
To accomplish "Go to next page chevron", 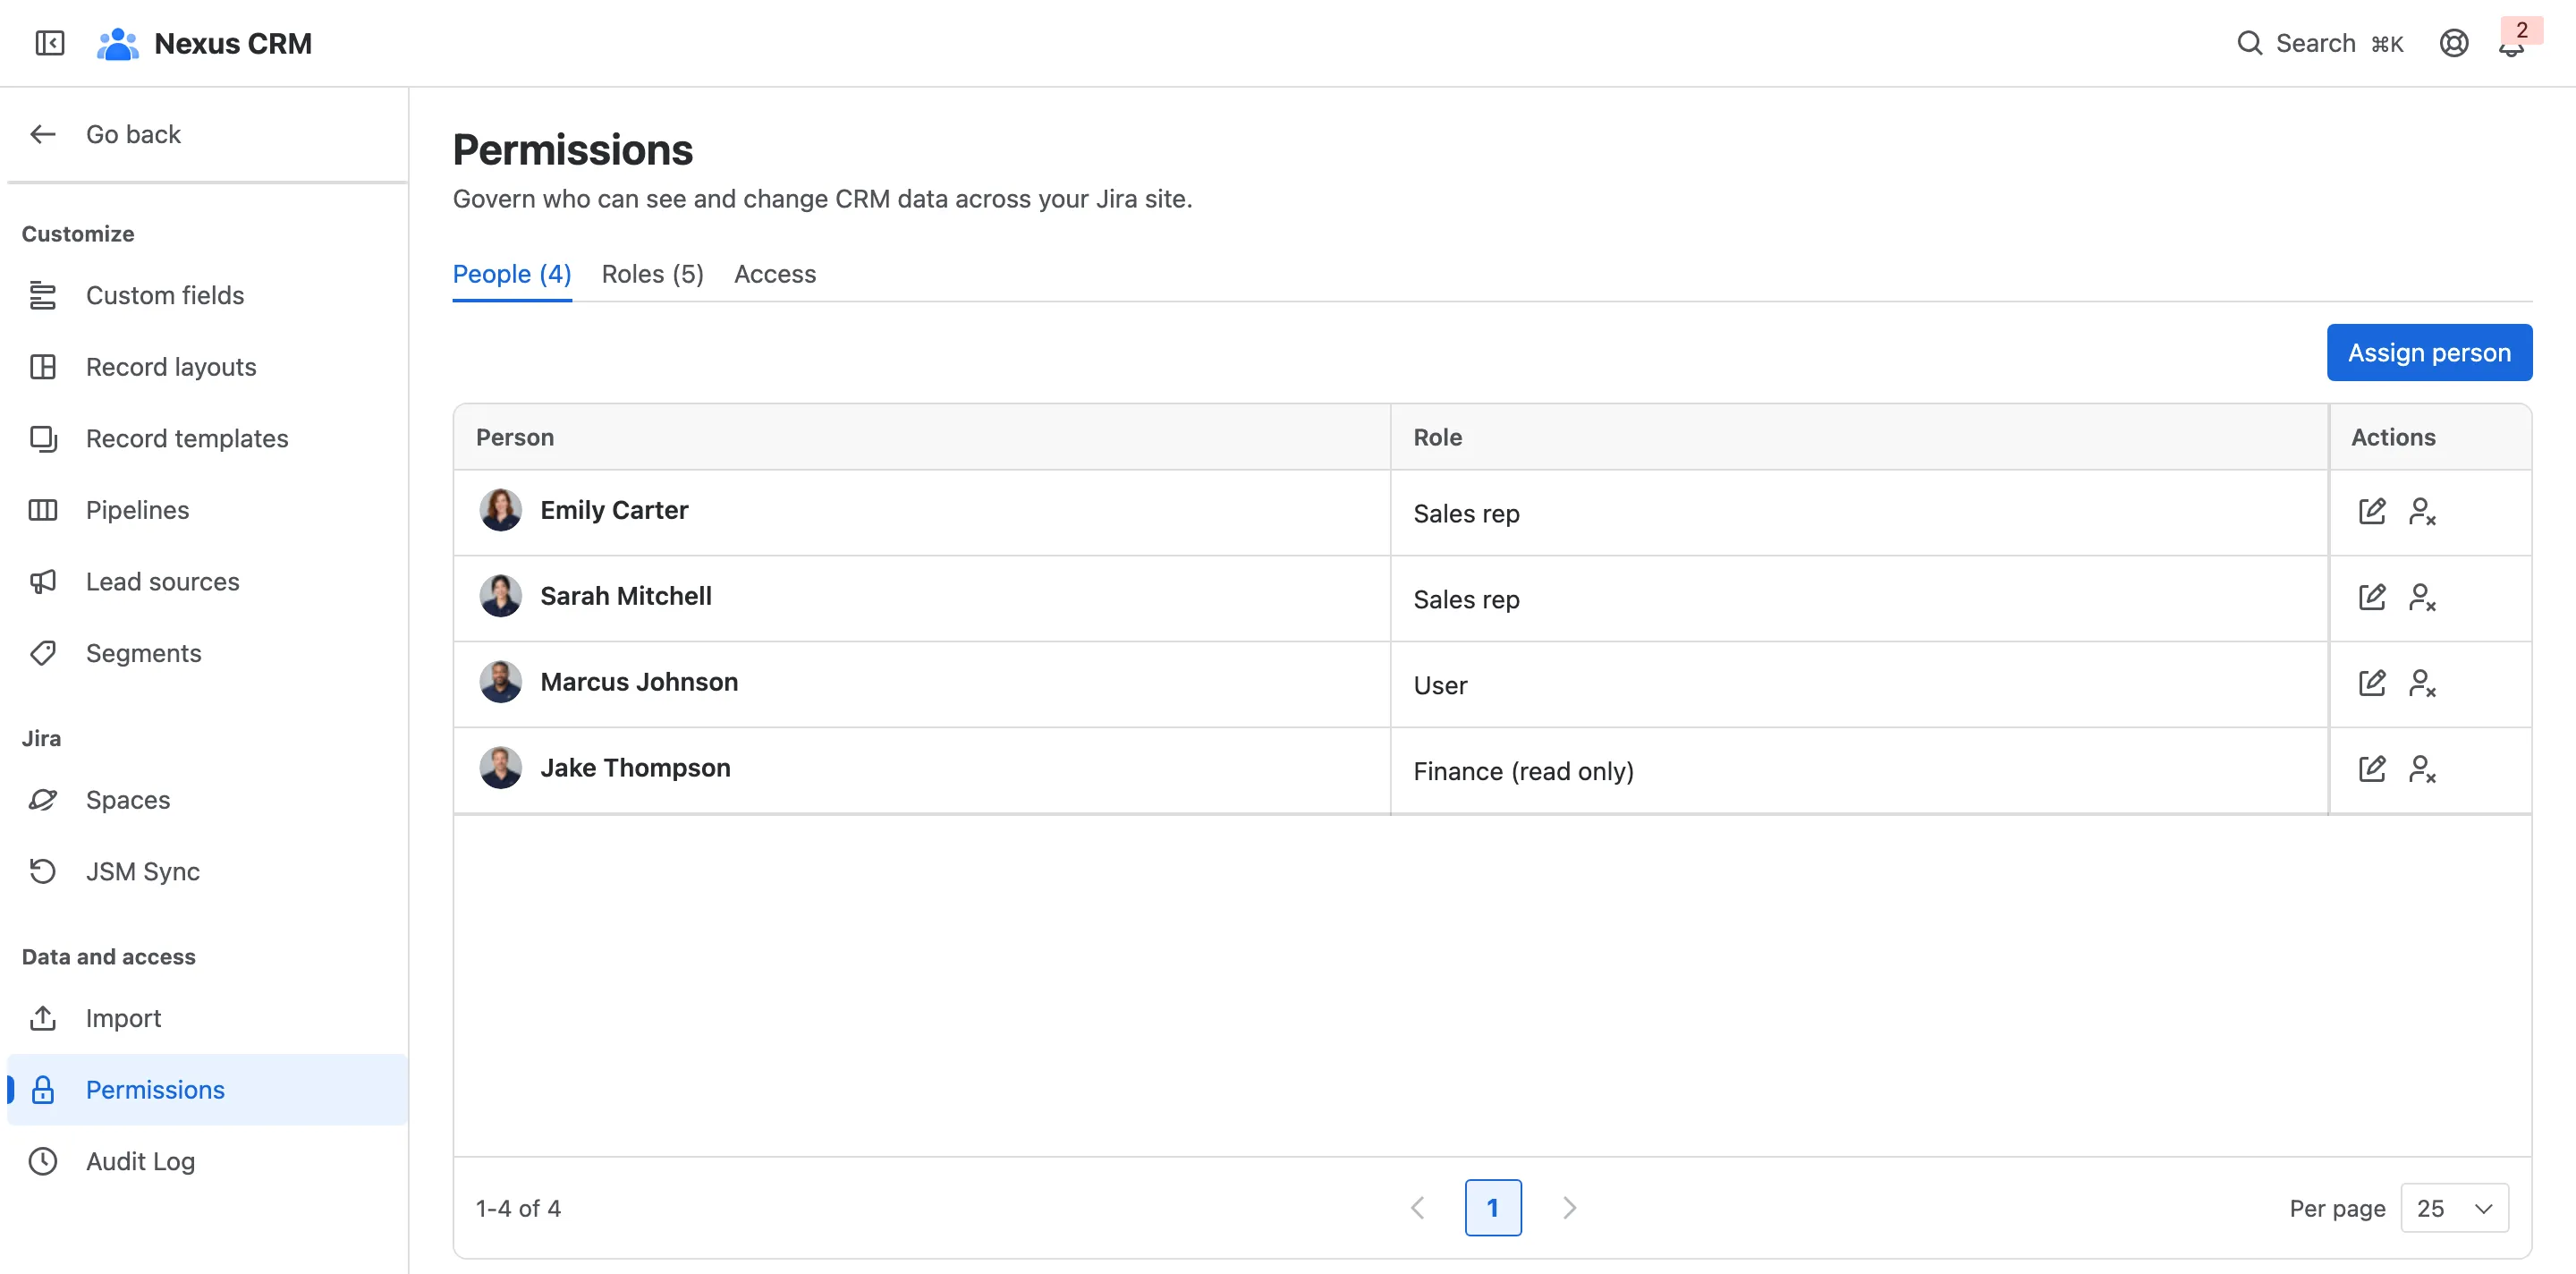I will point(1569,1208).
